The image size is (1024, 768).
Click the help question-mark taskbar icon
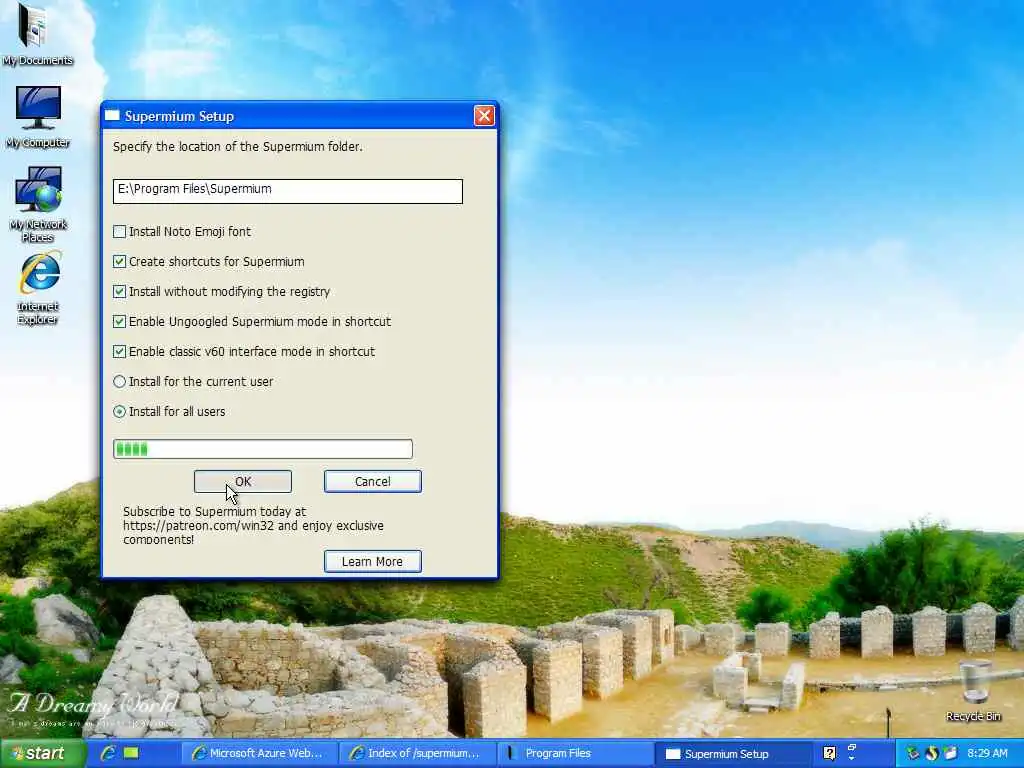point(829,754)
